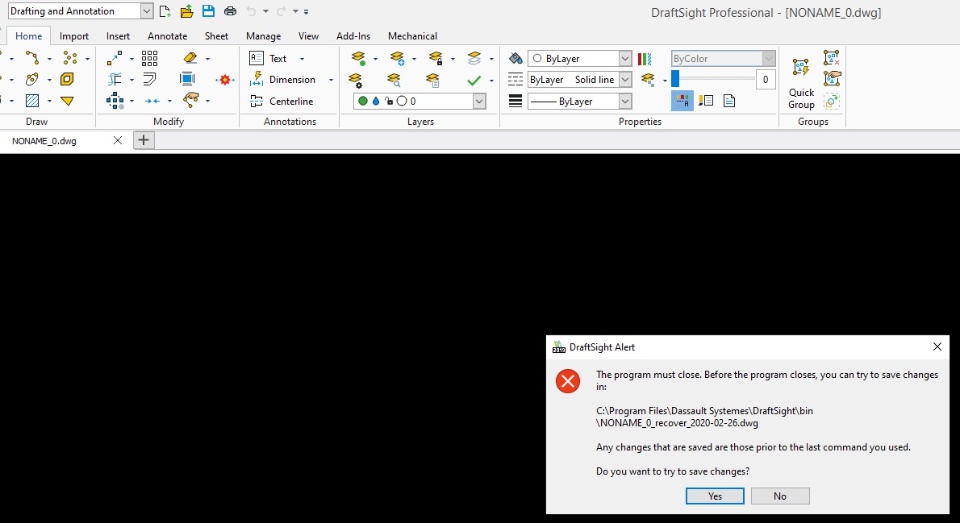Open the Annotate ribbon tab
The width and height of the screenshot is (960, 523).
(x=167, y=36)
